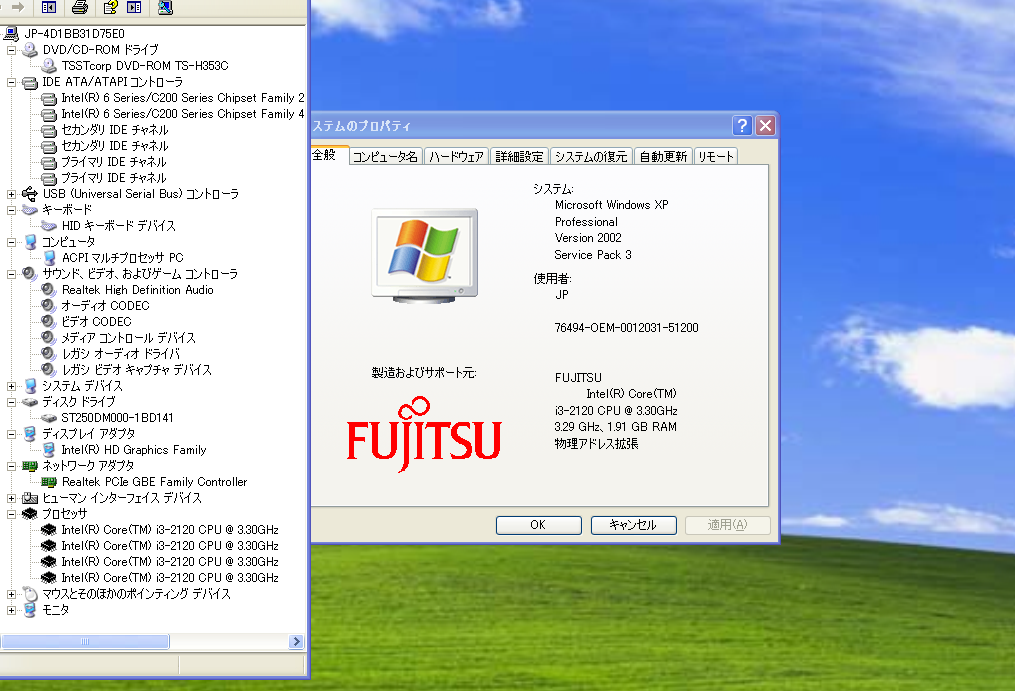Click the USB コントローラ category icon
Screen dimensions: 1015x691
point(30,194)
